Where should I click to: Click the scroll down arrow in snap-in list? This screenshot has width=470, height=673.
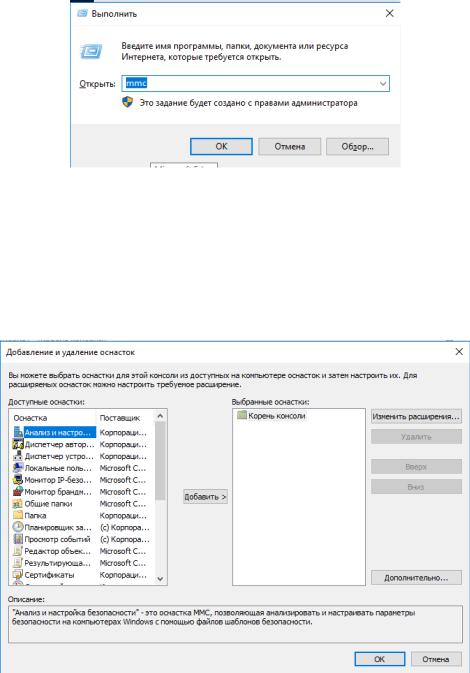[x=160, y=579]
